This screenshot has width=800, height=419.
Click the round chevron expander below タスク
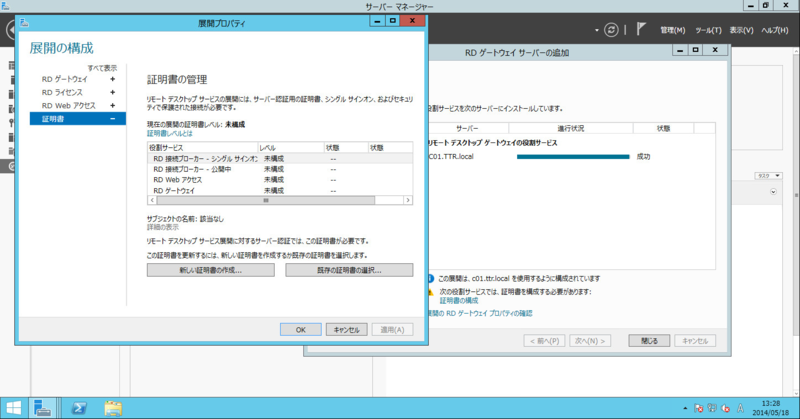point(773,192)
